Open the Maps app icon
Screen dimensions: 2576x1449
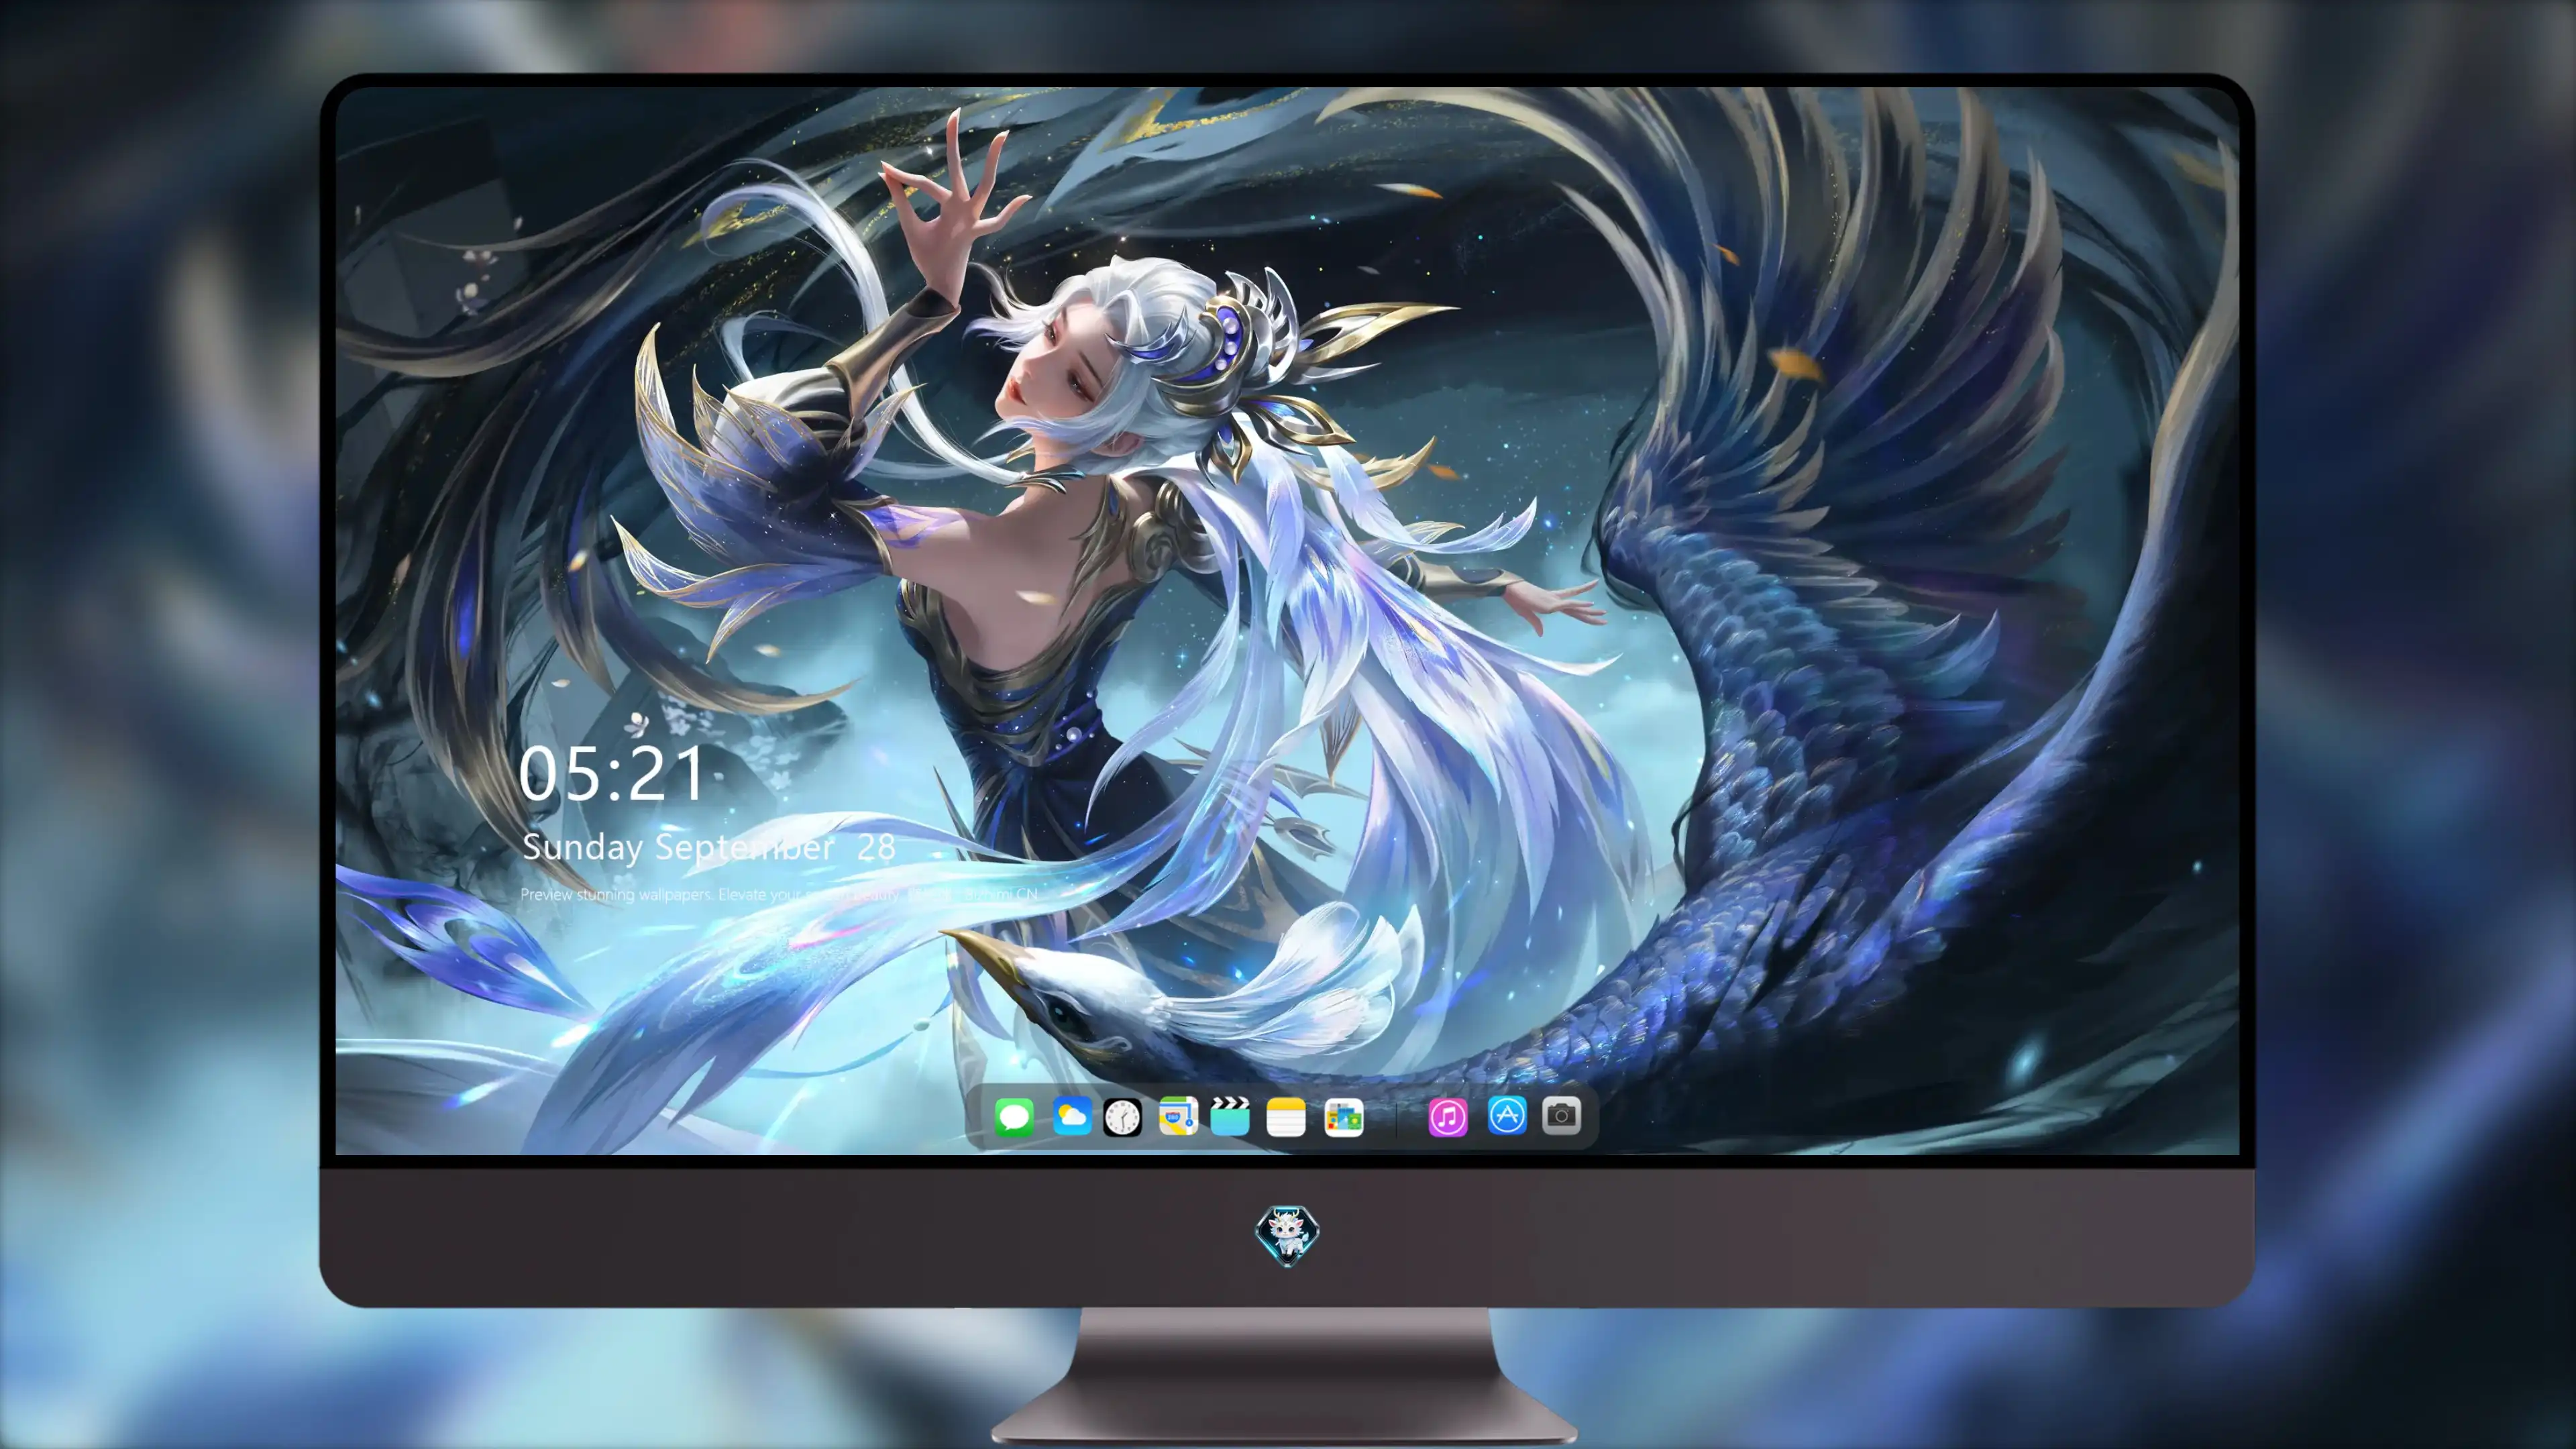1178,1116
